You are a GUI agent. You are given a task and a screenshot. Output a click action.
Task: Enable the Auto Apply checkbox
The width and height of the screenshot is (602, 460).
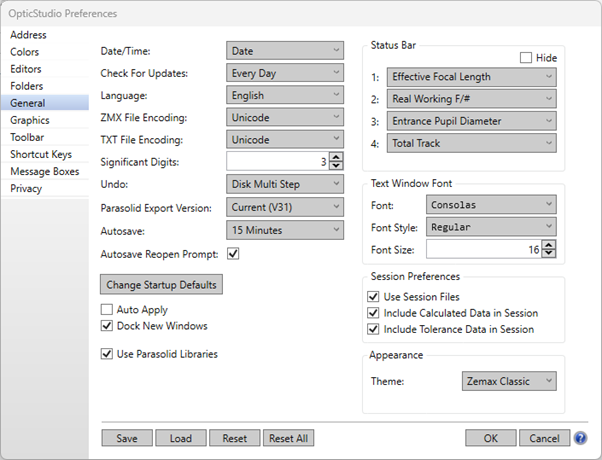pyautogui.click(x=108, y=310)
